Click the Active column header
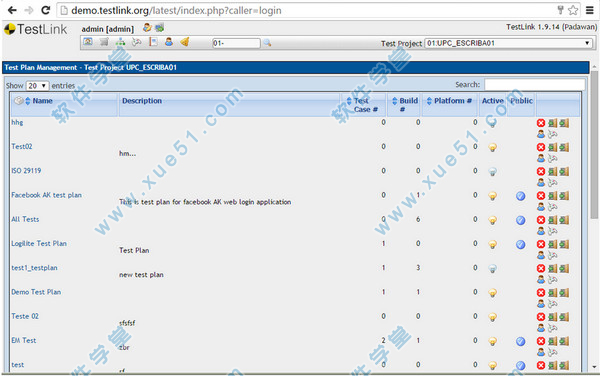The width and height of the screenshot is (600, 376). pos(492,101)
